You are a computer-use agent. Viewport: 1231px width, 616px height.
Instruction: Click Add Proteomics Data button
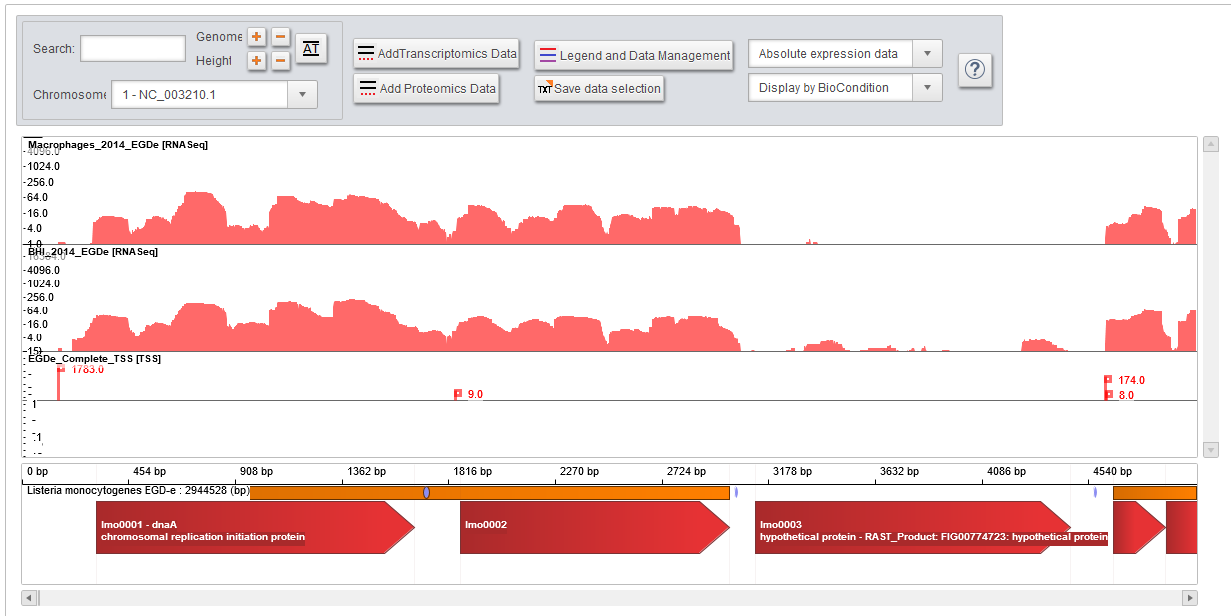point(427,88)
